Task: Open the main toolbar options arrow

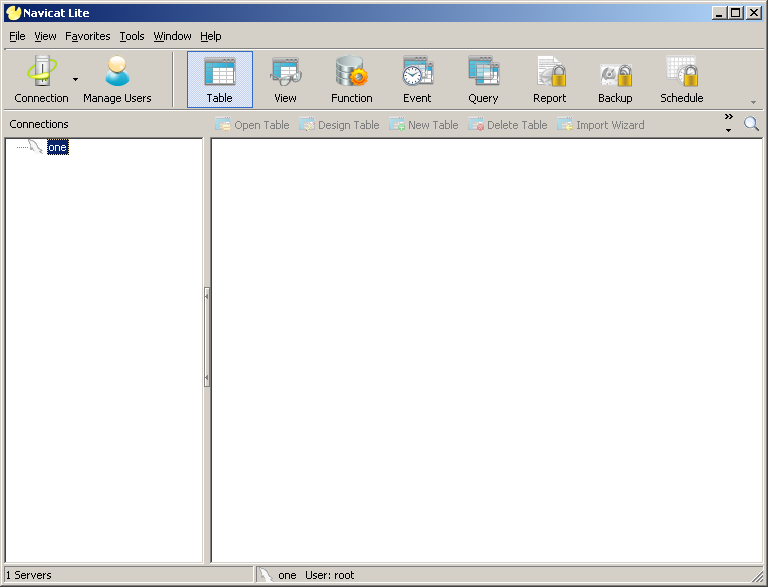Action: (753, 102)
